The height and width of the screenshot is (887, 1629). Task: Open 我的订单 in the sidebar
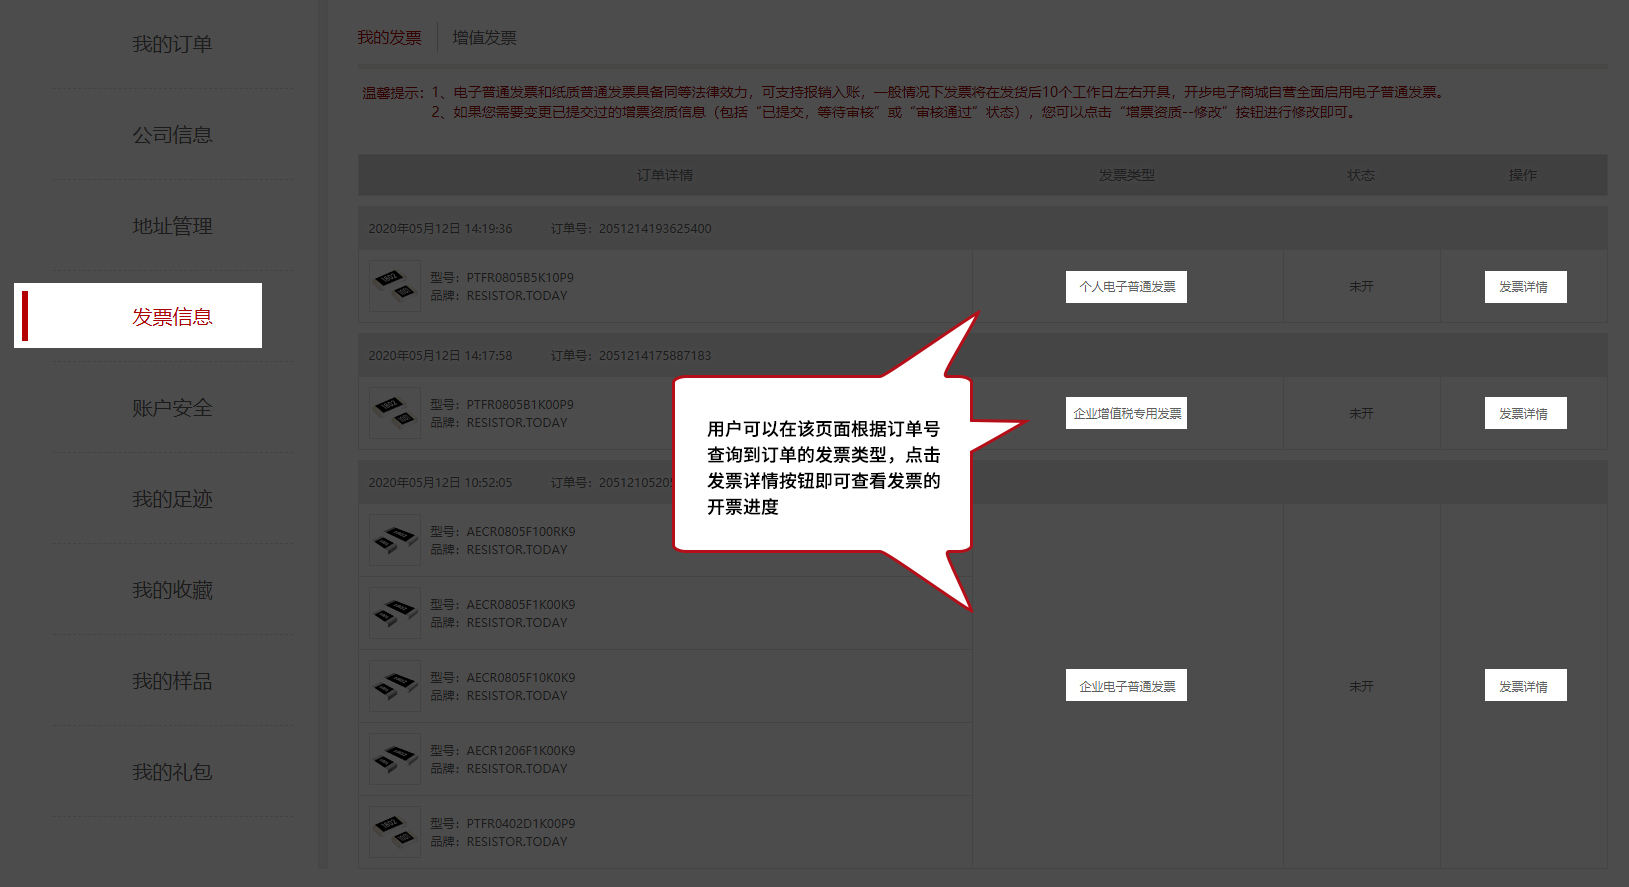172,44
